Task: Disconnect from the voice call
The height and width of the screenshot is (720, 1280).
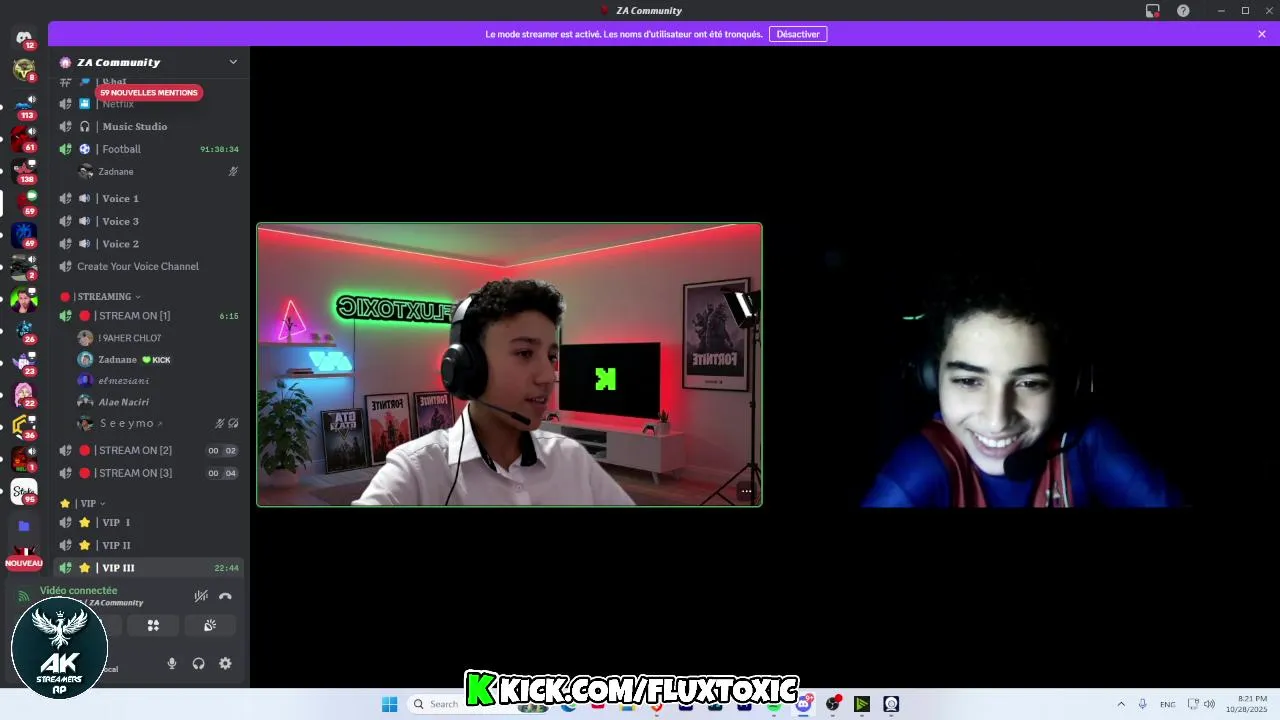Action: click(x=225, y=596)
